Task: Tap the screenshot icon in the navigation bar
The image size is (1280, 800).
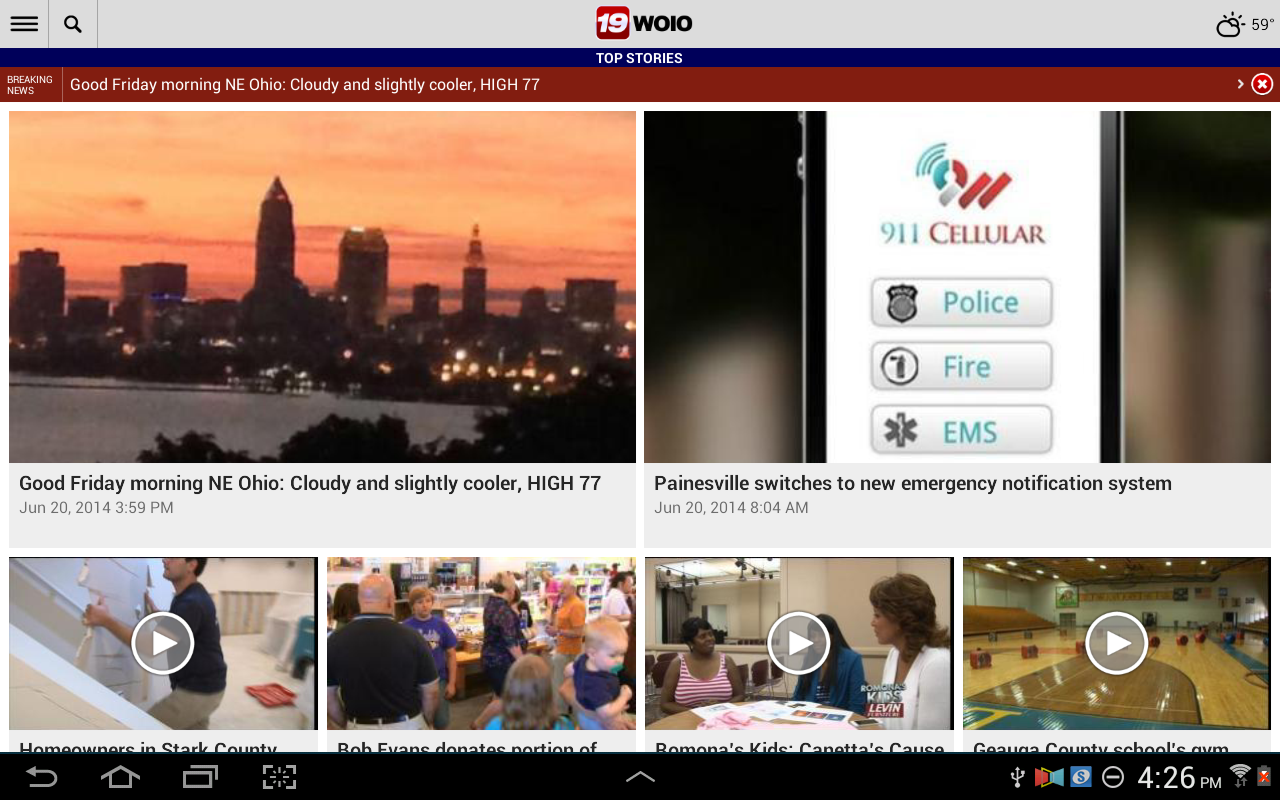Action: pos(277,776)
